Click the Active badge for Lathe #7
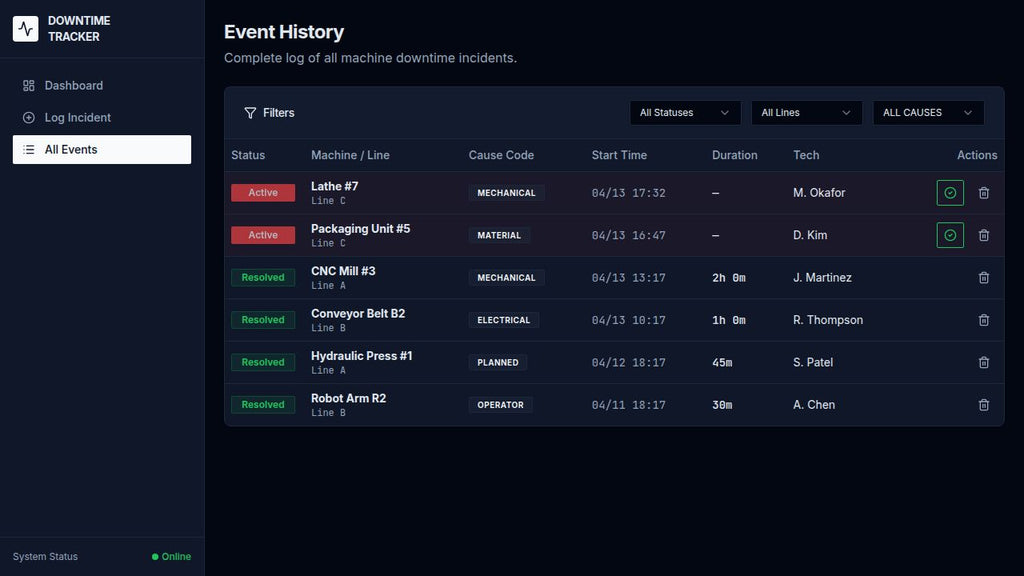The width and height of the screenshot is (1024, 576). click(x=263, y=193)
